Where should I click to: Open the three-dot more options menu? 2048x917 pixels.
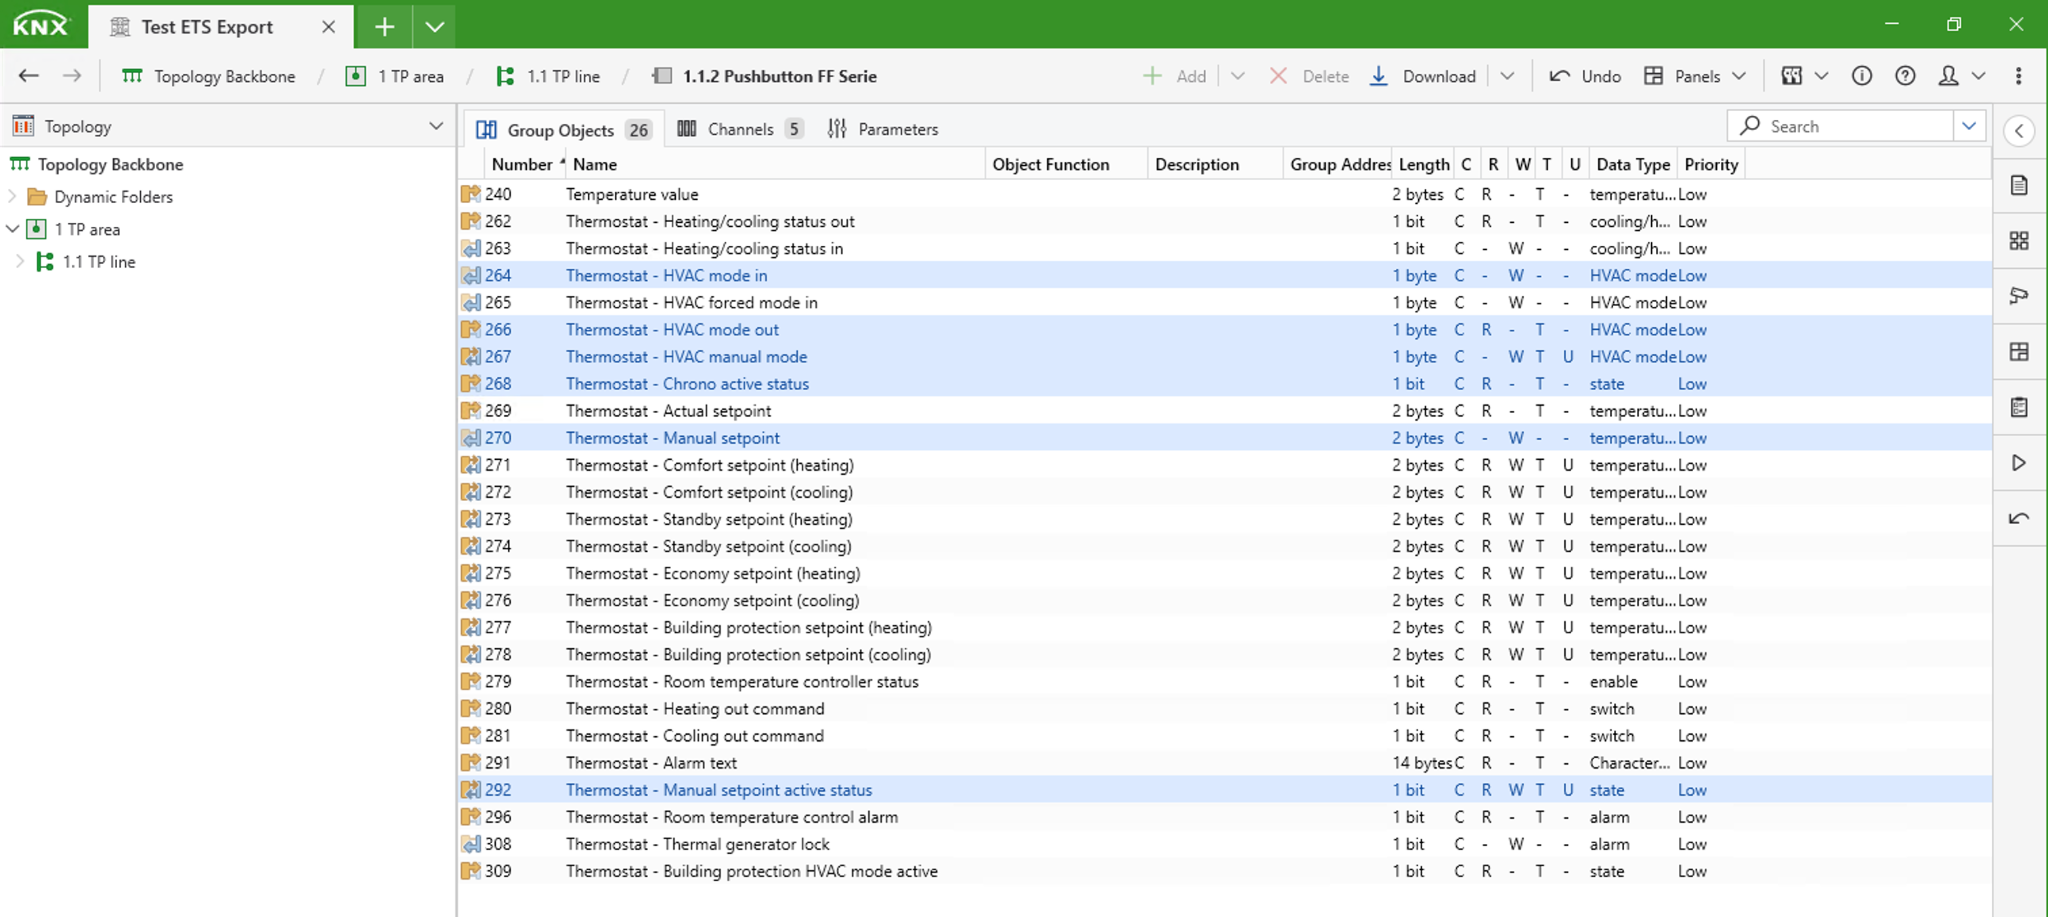tap(2019, 76)
